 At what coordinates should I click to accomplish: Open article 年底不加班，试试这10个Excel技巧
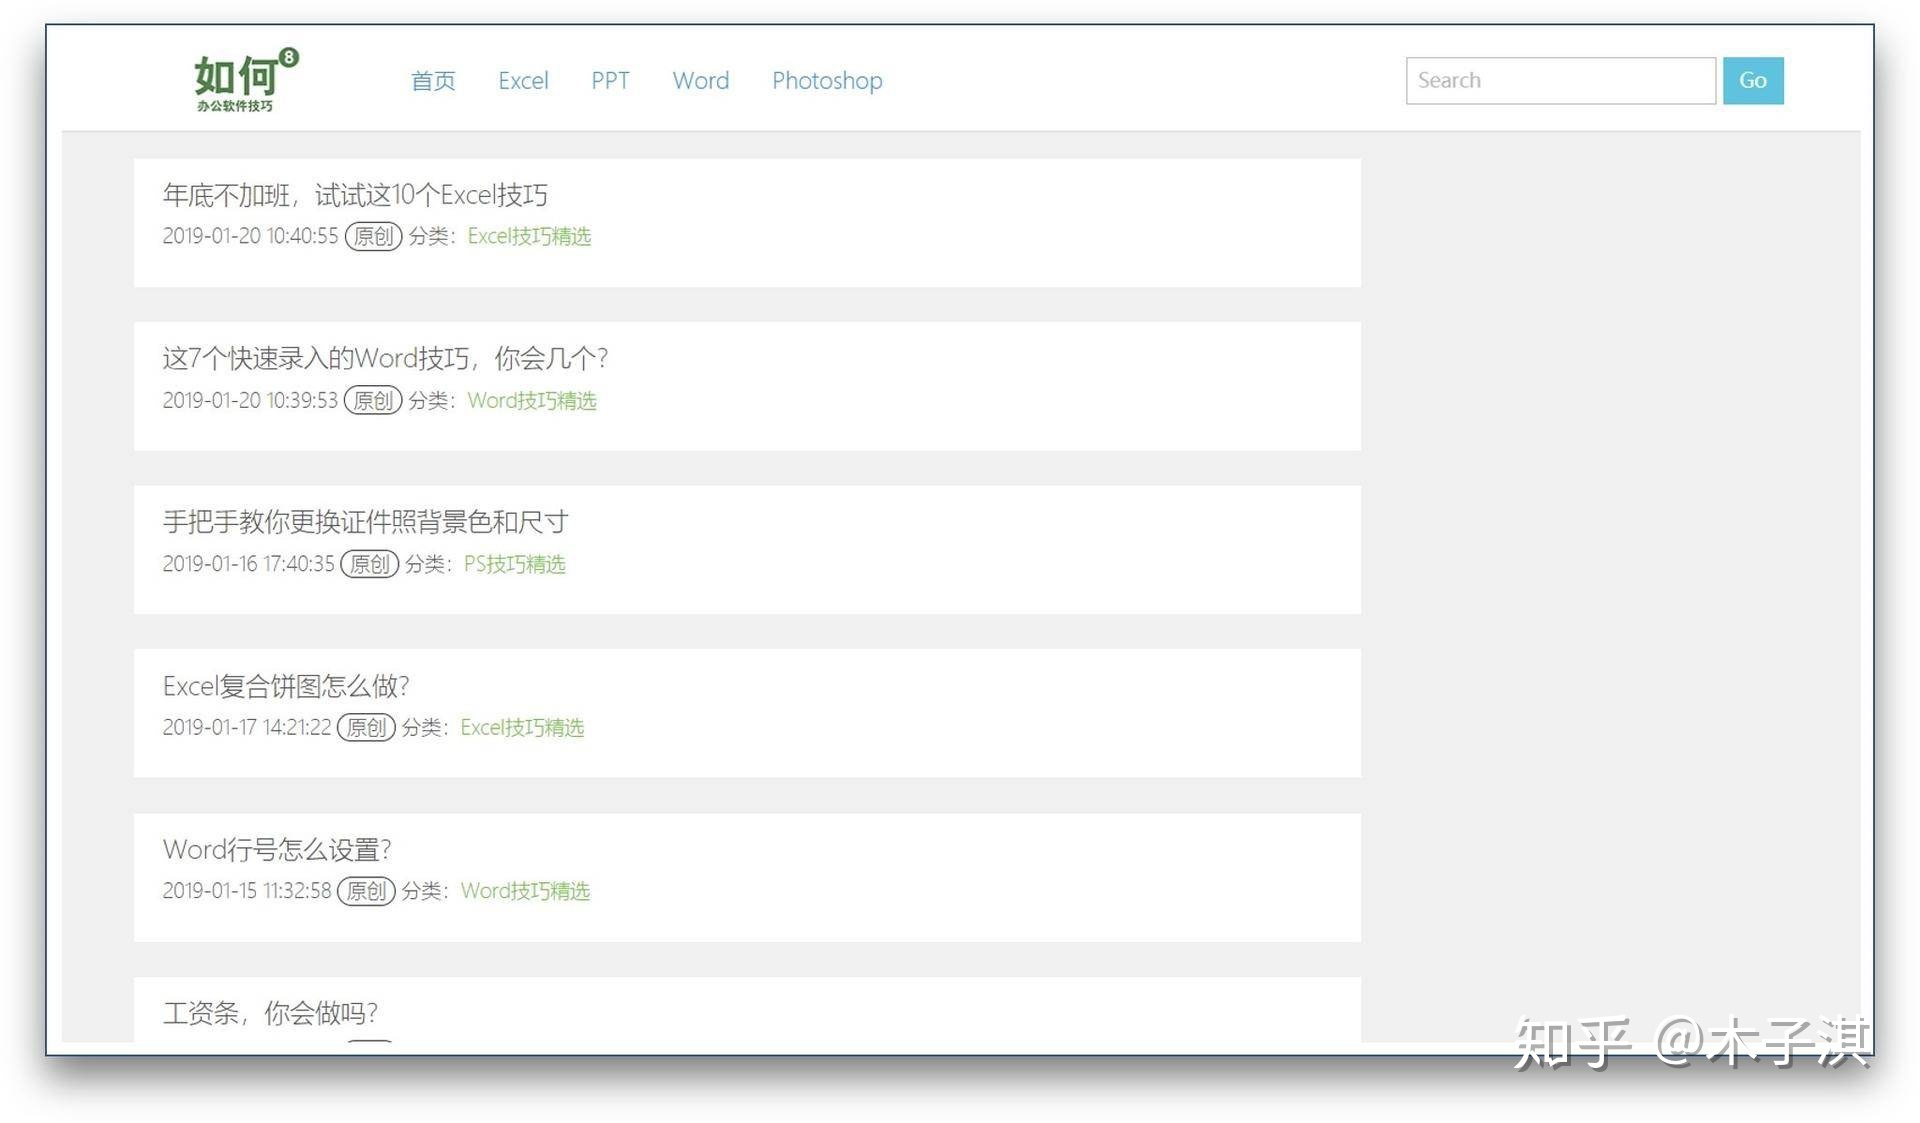[x=355, y=195]
